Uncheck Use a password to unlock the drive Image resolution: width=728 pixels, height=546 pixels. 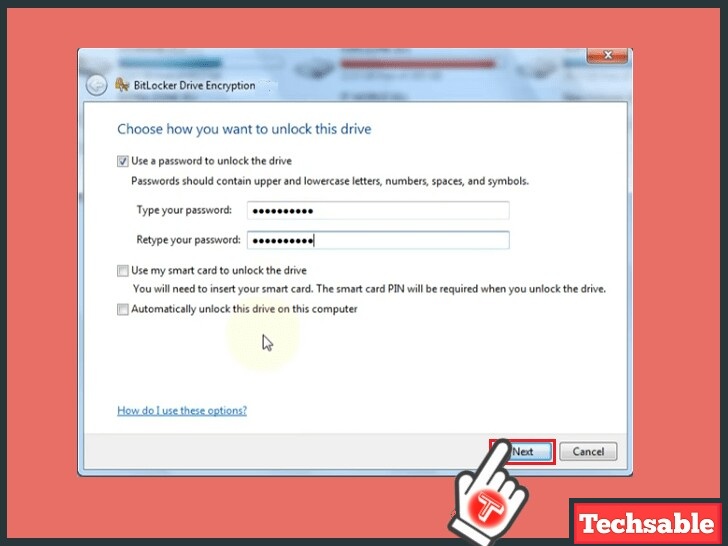123,161
